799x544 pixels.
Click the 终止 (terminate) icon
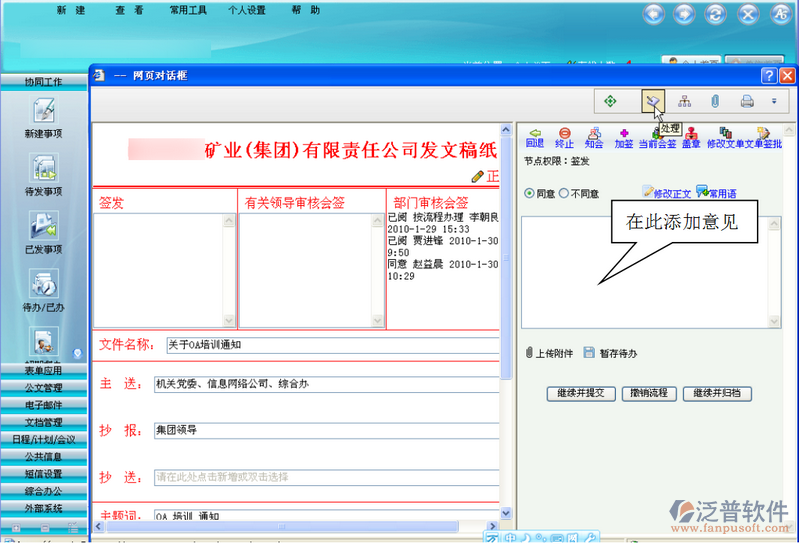[x=564, y=137]
